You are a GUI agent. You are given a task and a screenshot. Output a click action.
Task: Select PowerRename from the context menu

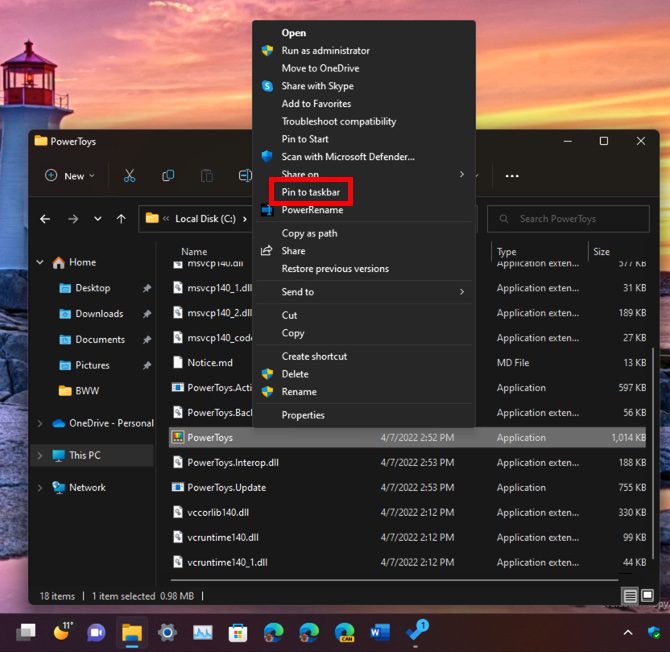pos(312,210)
